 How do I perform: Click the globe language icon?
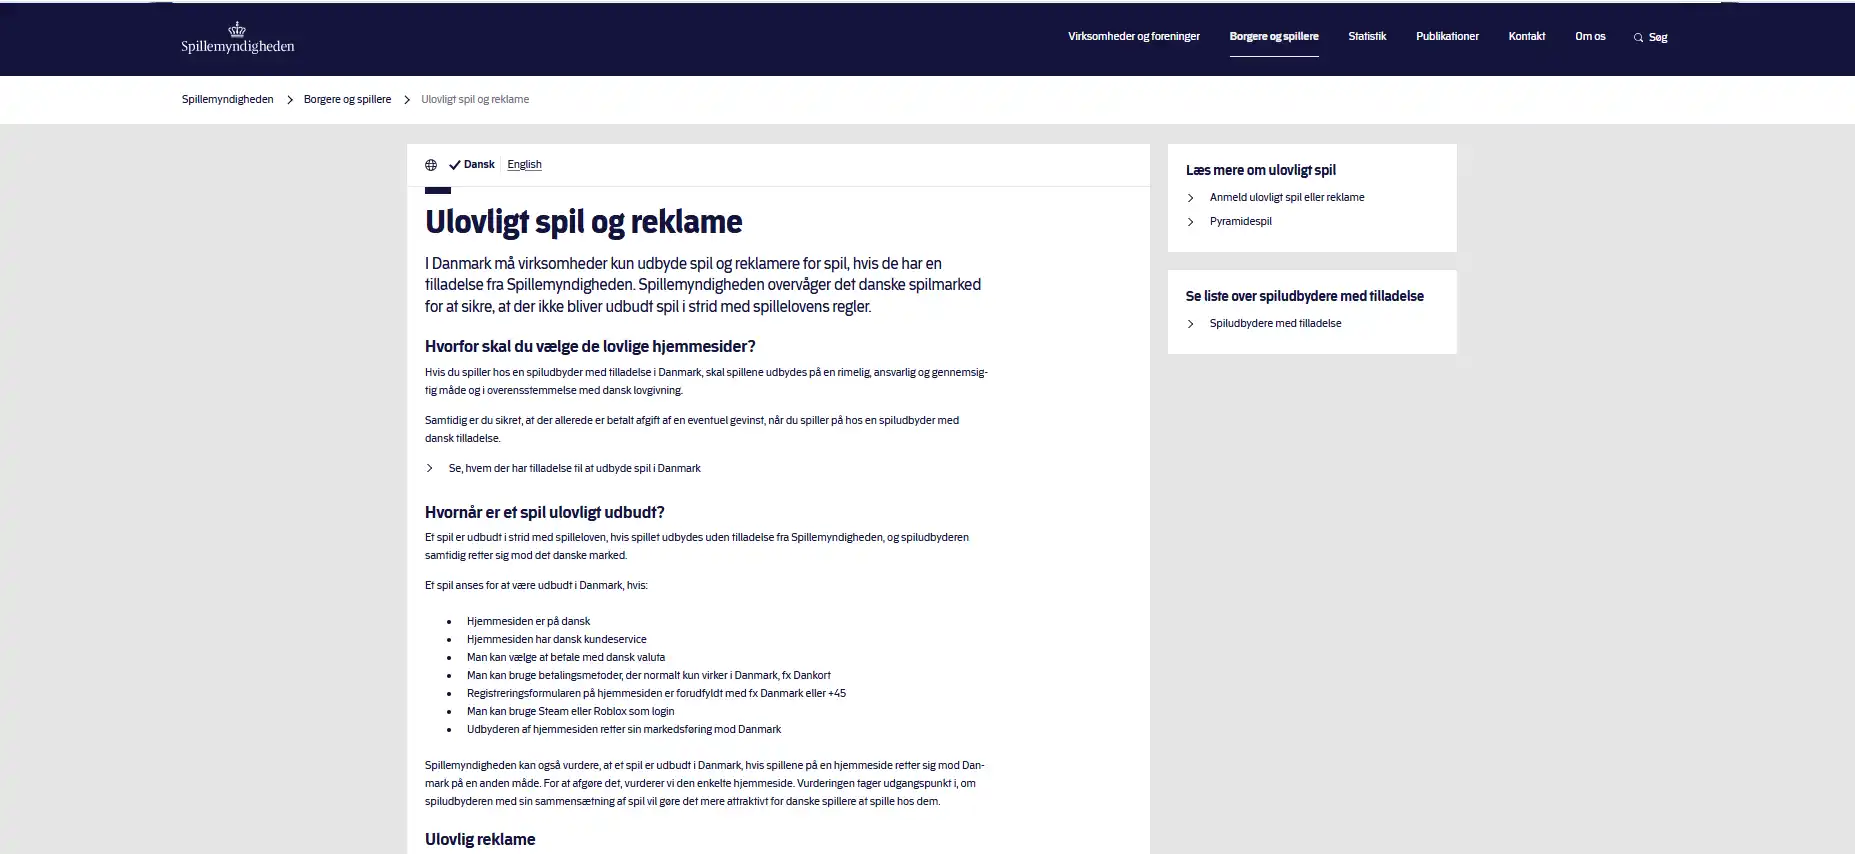click(x=431, y=165)
